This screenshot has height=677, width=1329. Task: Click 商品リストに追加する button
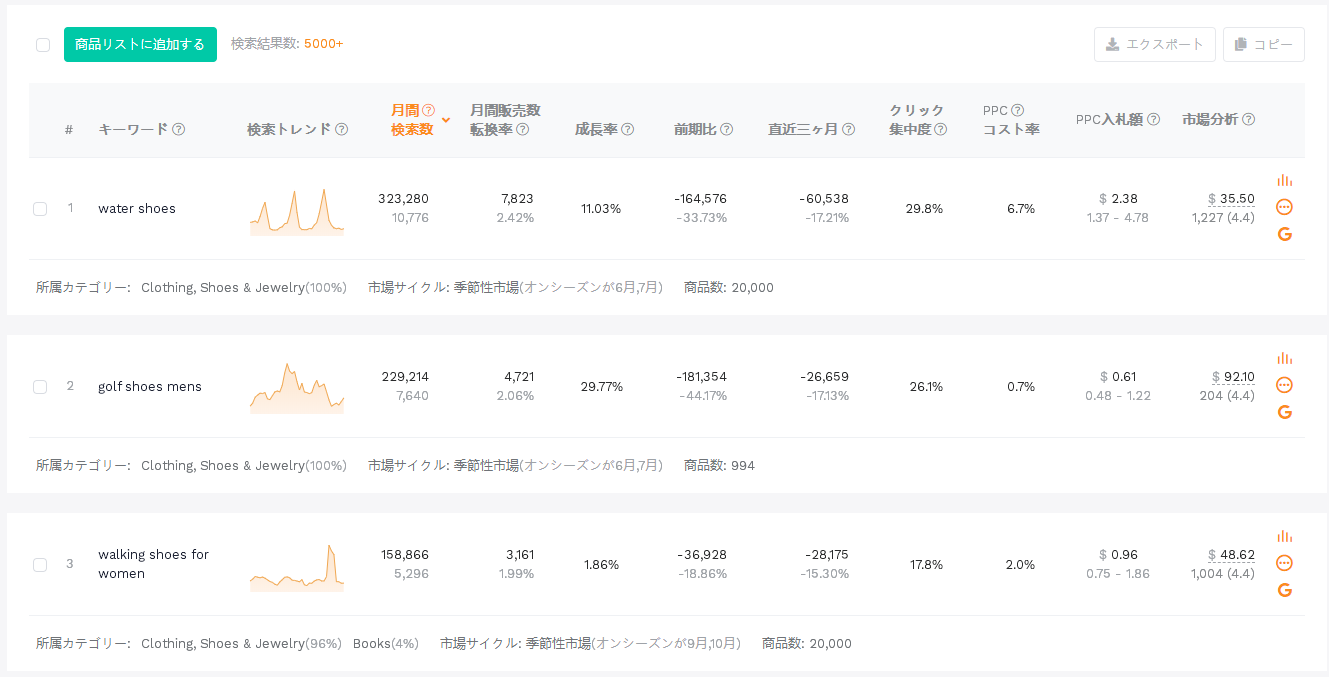coord(140,44)
